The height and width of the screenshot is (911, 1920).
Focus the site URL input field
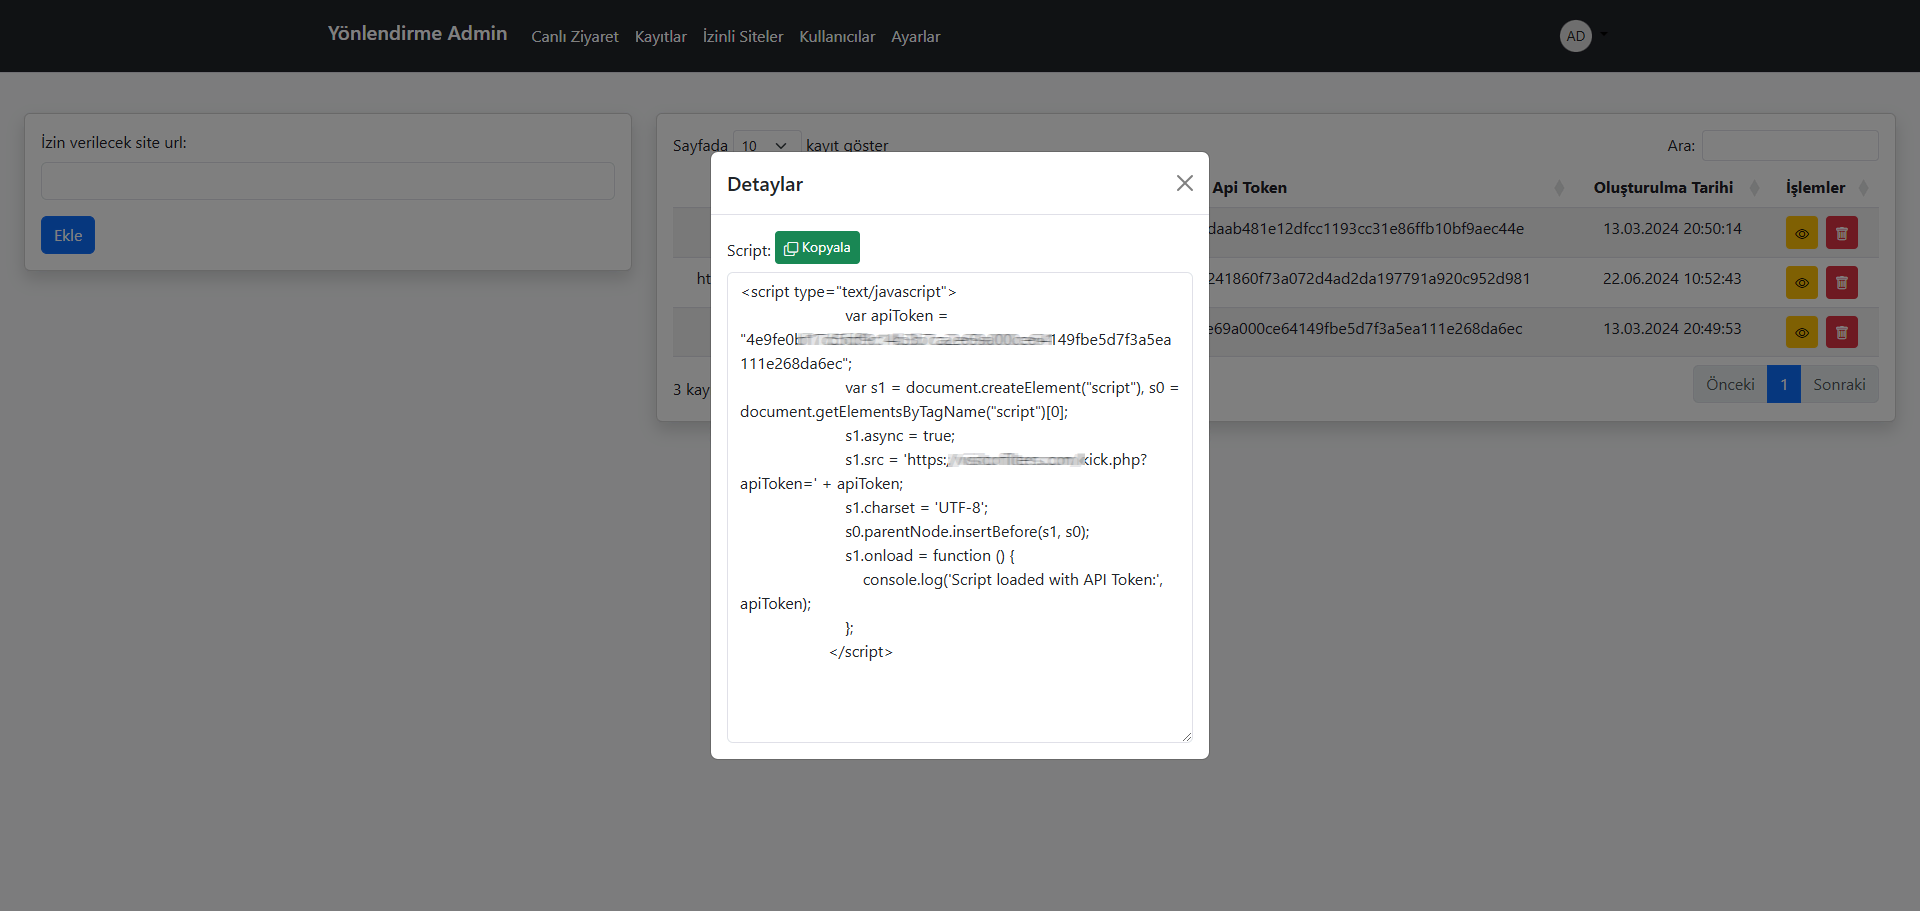327,181
